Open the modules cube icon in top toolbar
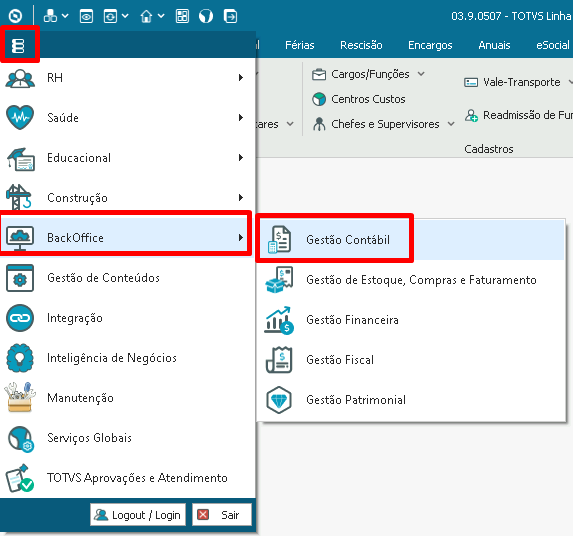The height and width of the screenshot is (536, 573). [50, 16]
